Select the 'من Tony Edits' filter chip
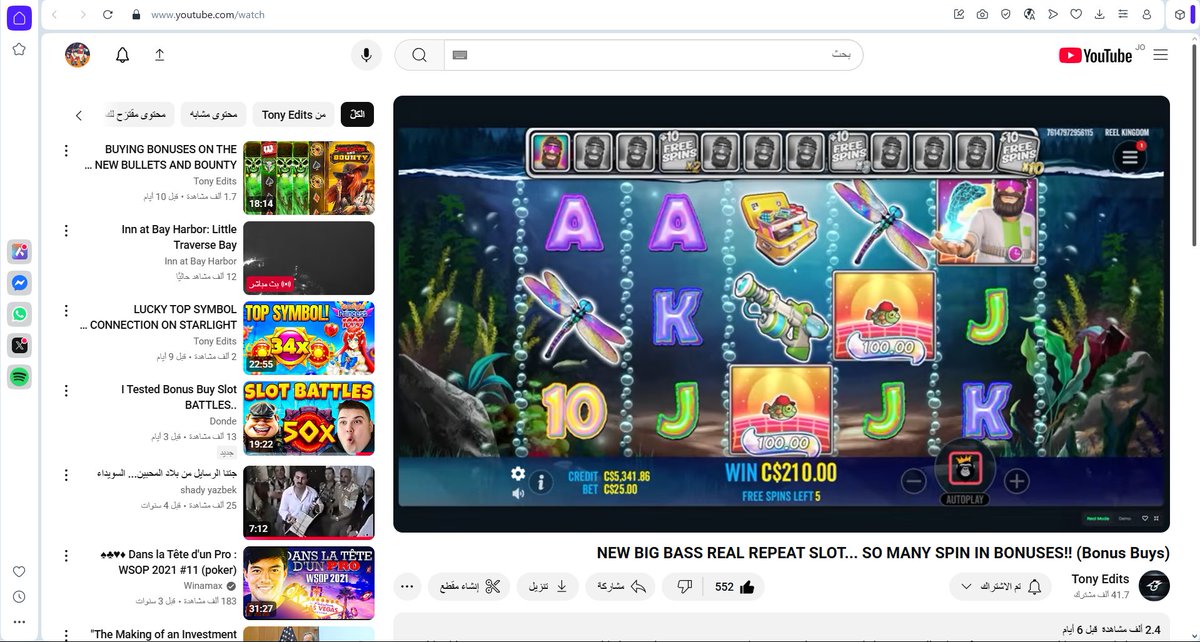The image size is (1200, 642). pyautogui.click(x=293, y=115)
